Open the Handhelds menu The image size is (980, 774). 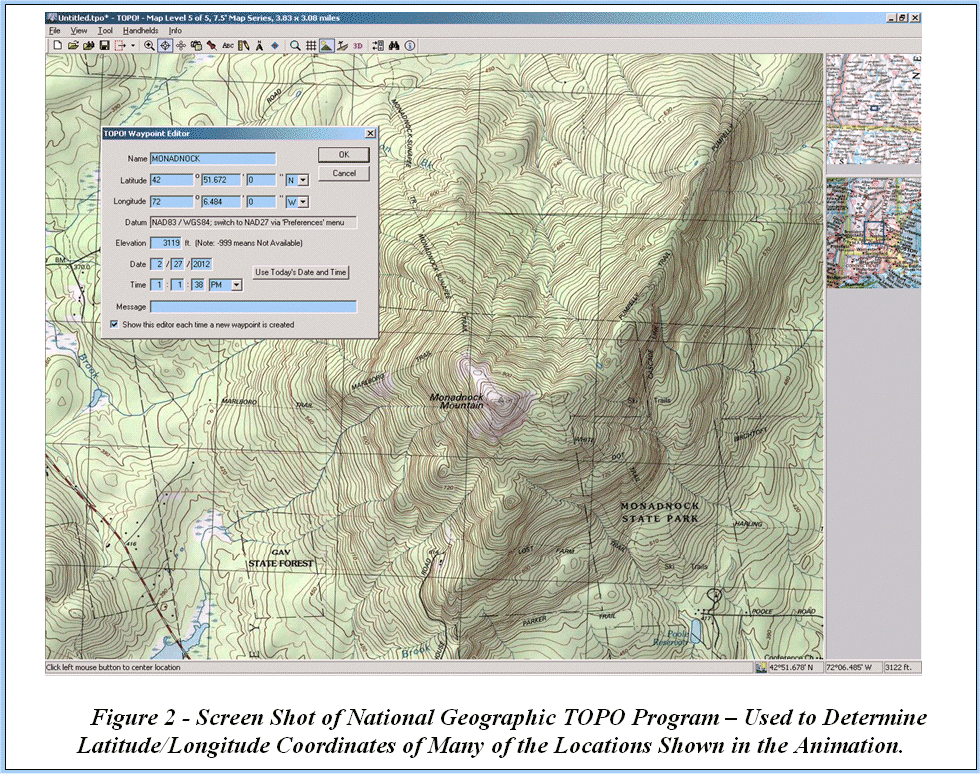tap(141, 30)
